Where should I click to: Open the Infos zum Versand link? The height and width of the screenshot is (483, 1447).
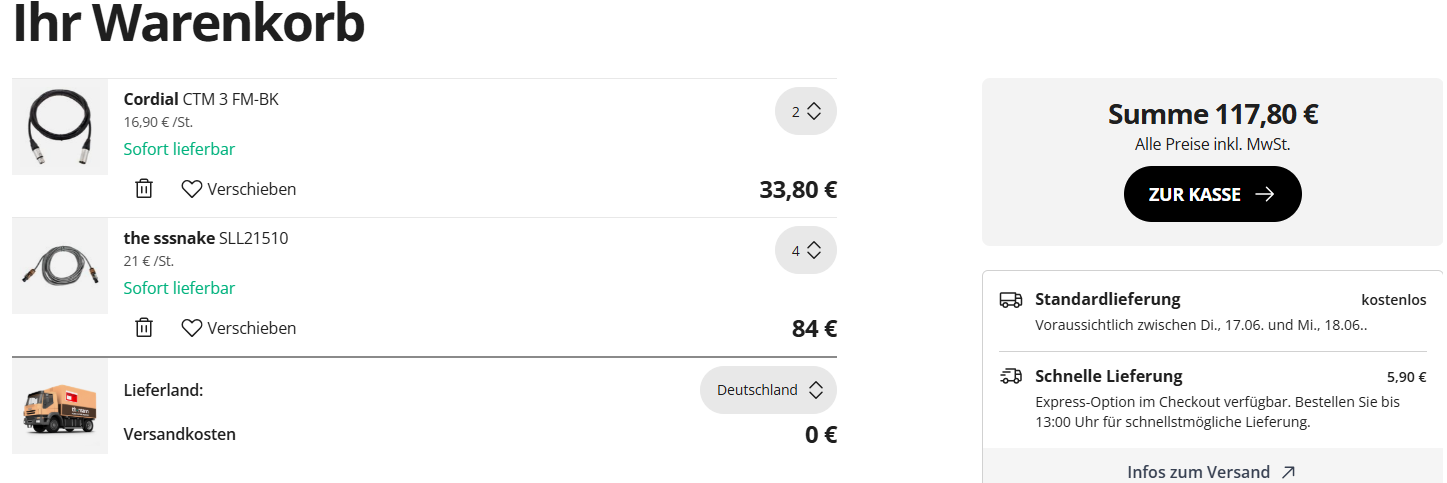[x=1212, y=472]
